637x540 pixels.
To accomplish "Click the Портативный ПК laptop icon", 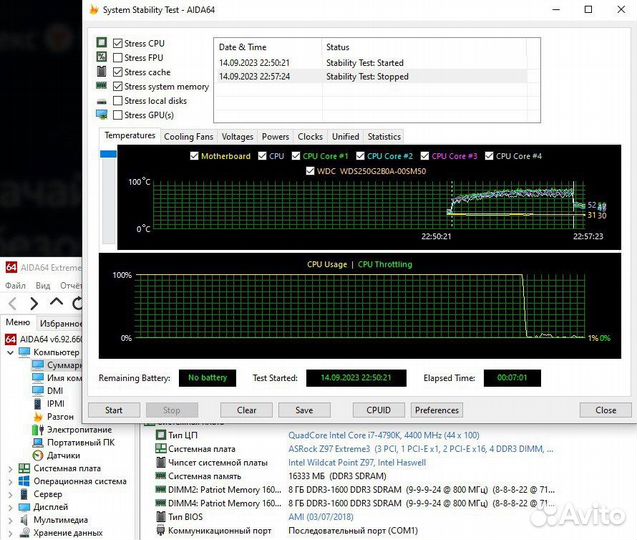I will tap(38, 442).
